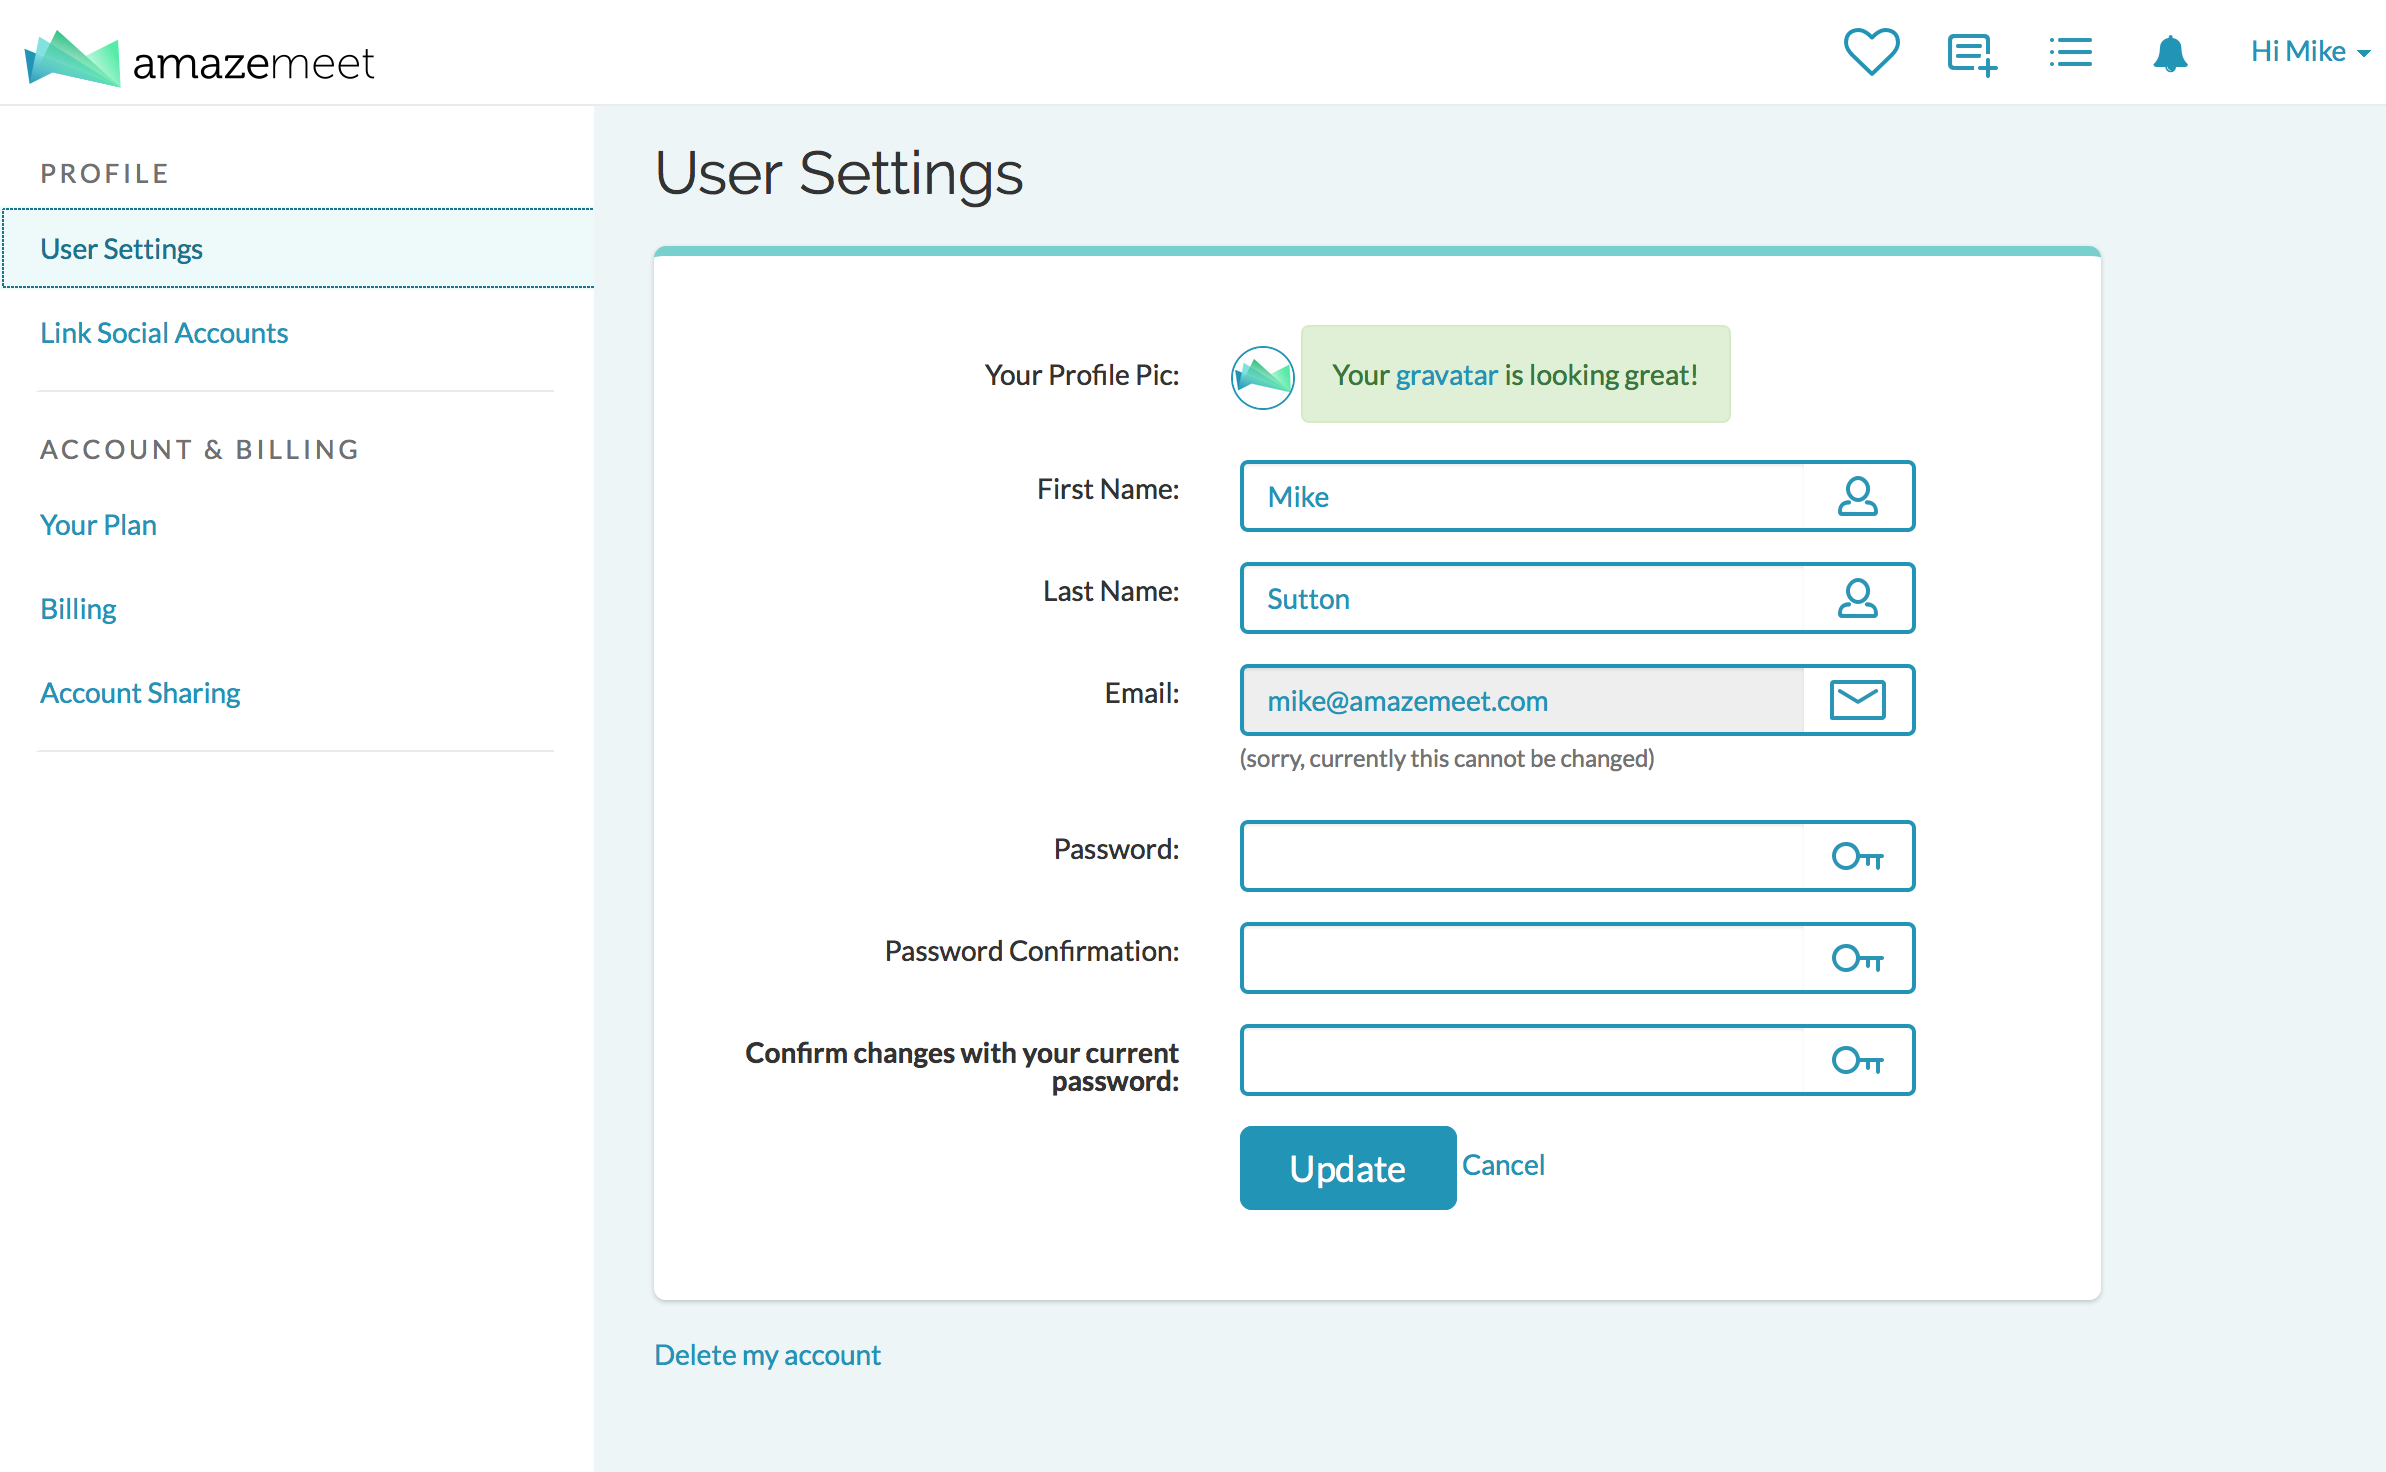This screenshot has height=1472, width=2386.
Task: Click the notifications bell icon
Action: [2170, 53]
